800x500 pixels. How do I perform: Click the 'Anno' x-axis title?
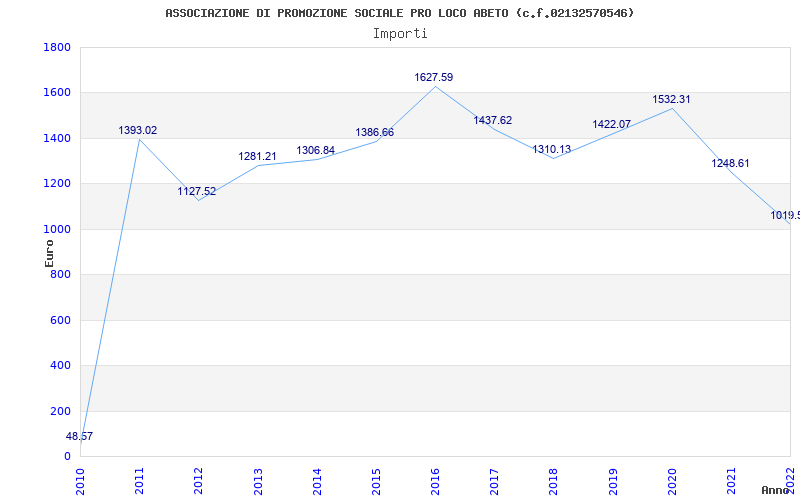click(x=777, y=490)
